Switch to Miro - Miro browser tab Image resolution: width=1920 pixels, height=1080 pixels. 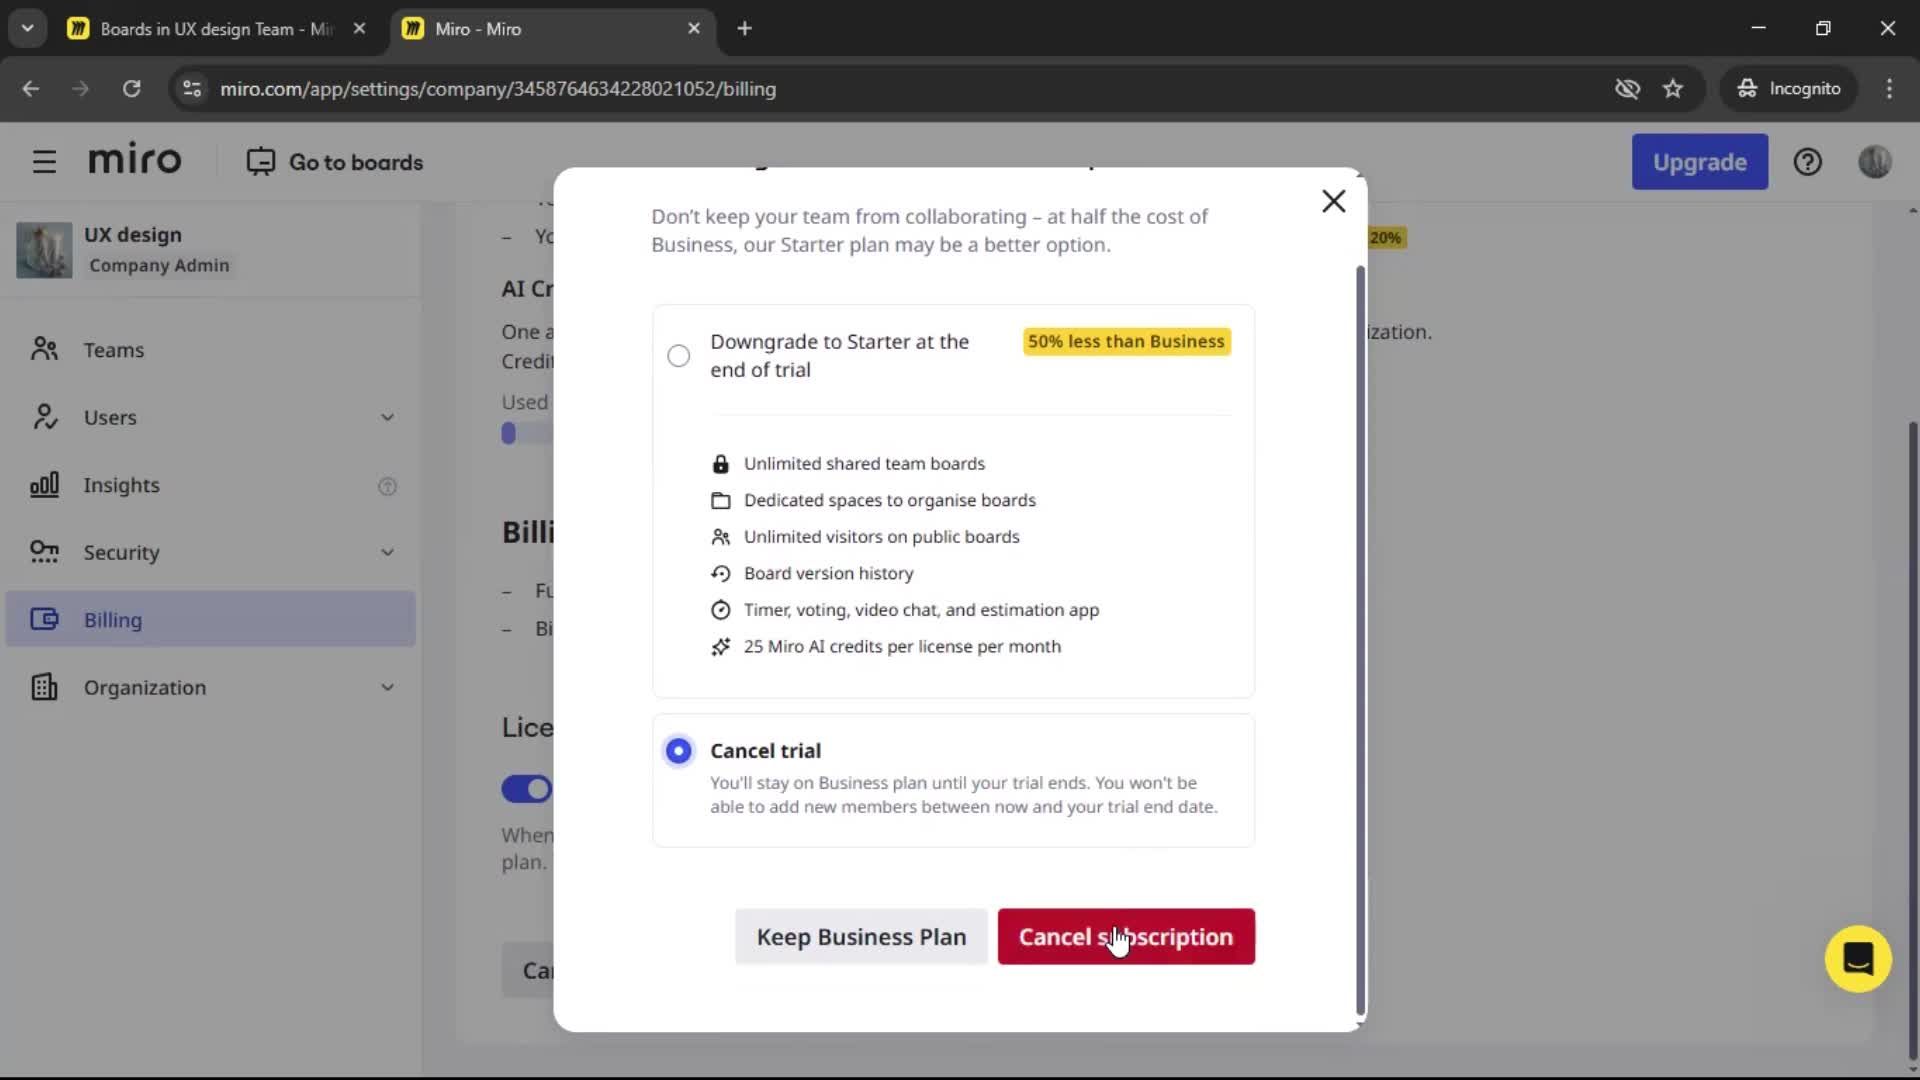(553, 29)
